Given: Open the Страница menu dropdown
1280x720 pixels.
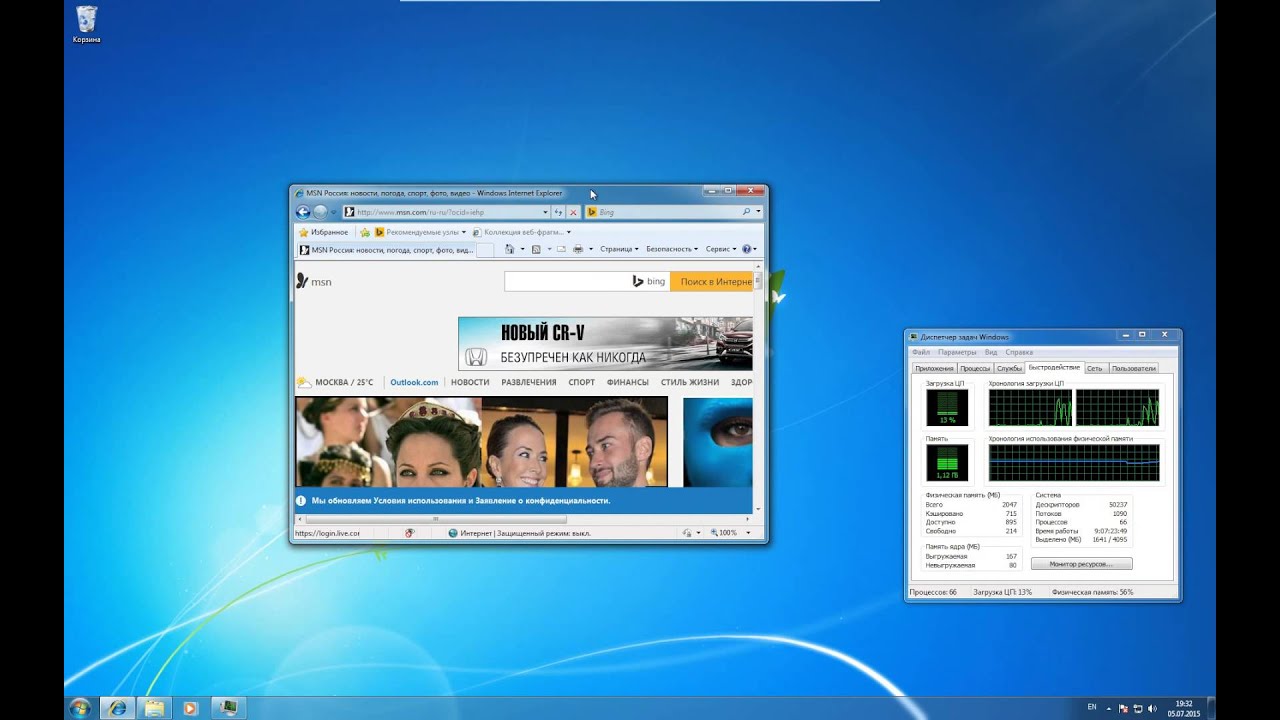Looking at the screenshot, I should (x=619, y=249).
